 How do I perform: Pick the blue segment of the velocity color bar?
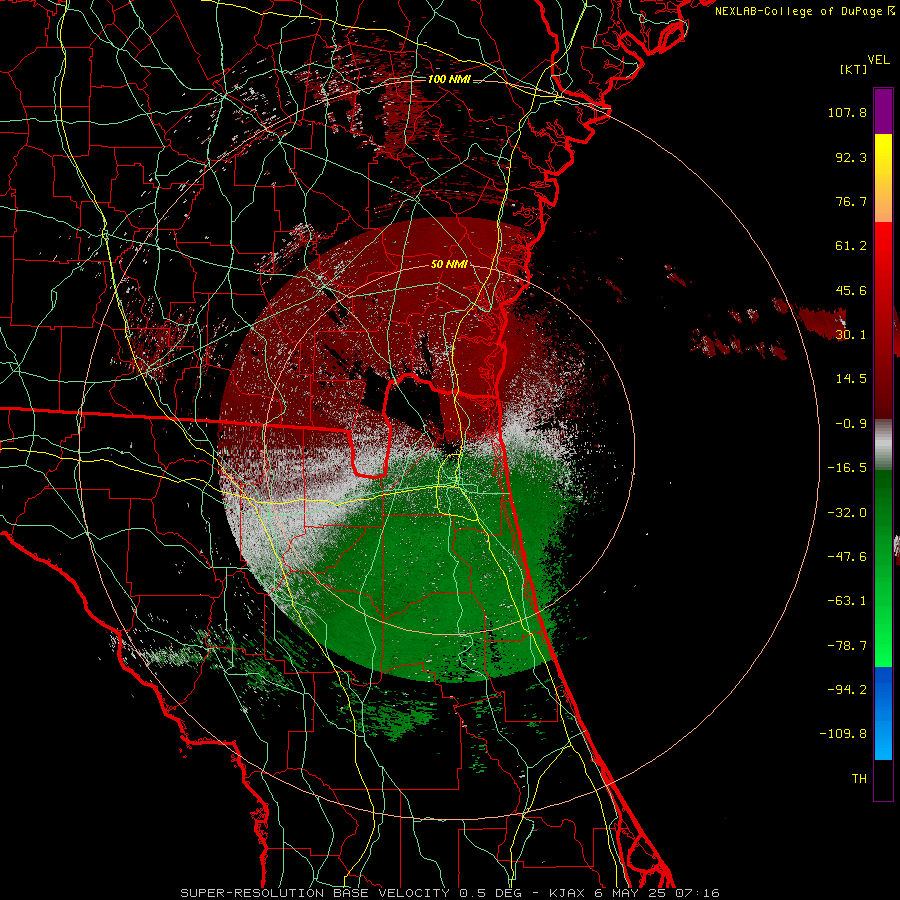click(883, 713)
